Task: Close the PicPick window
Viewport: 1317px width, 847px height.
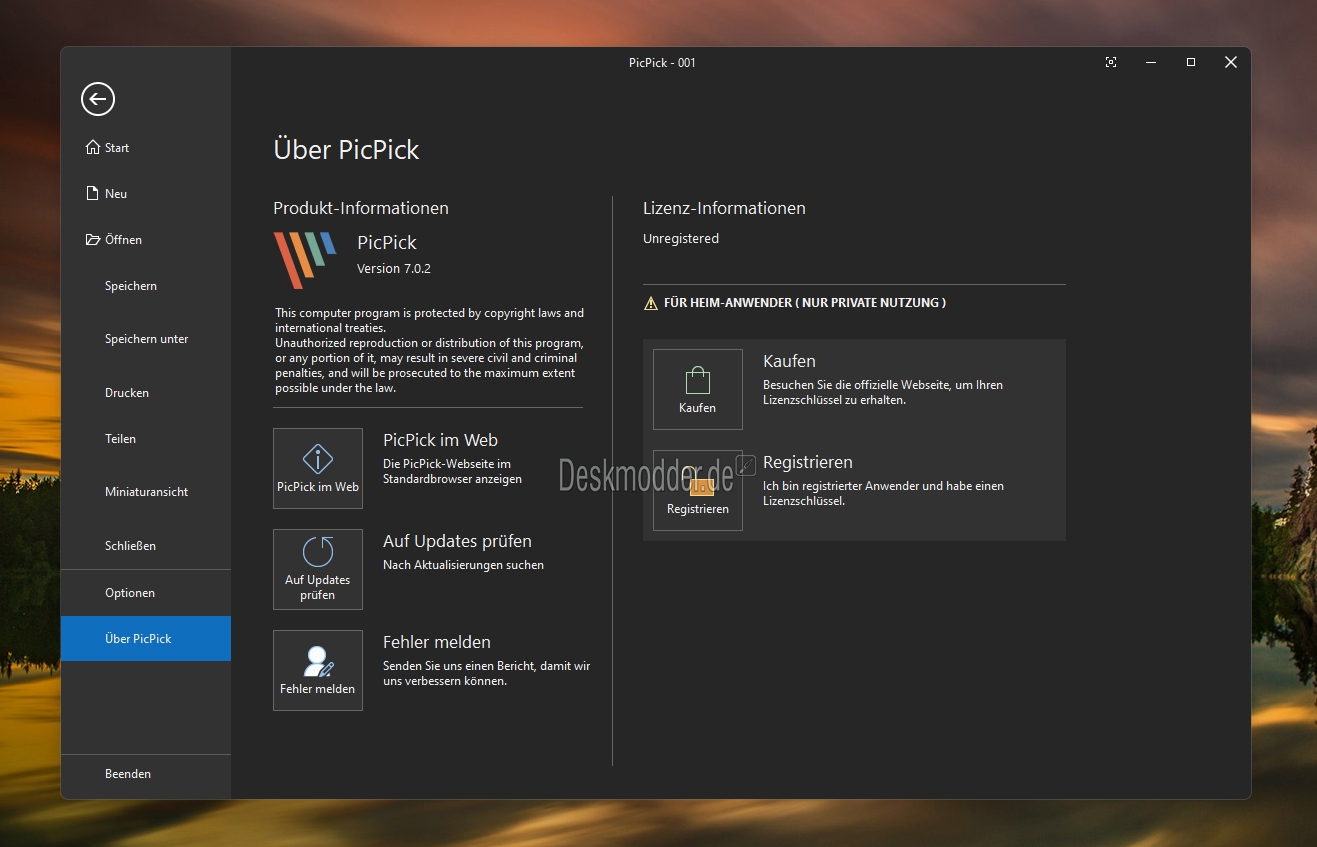Action: pos(1231,62)
